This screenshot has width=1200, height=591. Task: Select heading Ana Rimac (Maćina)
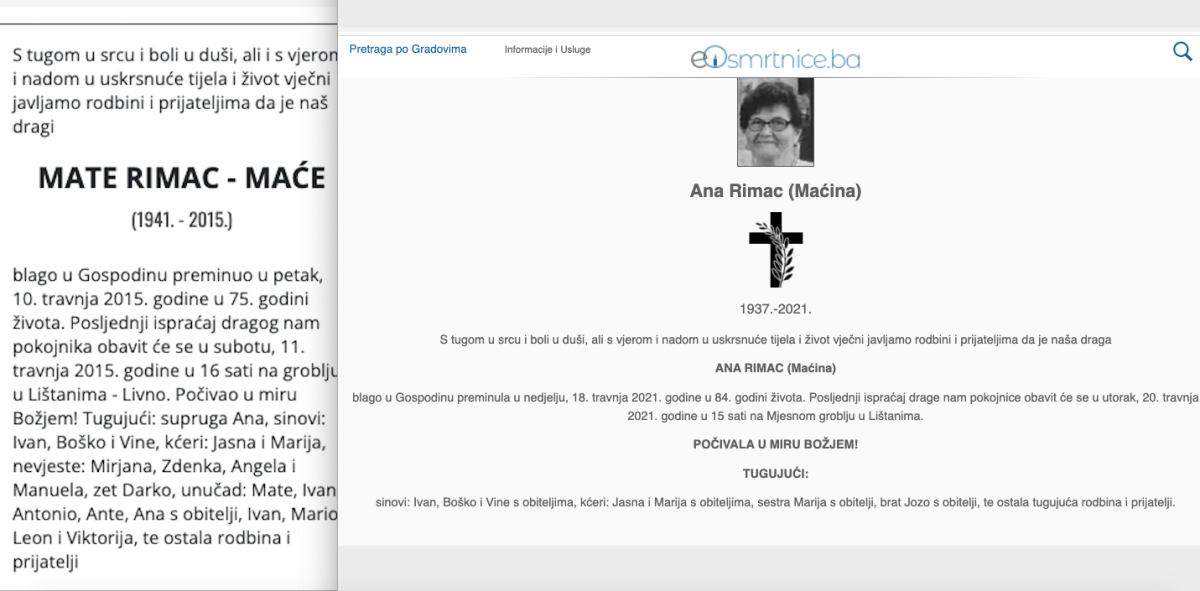point(775,190)
